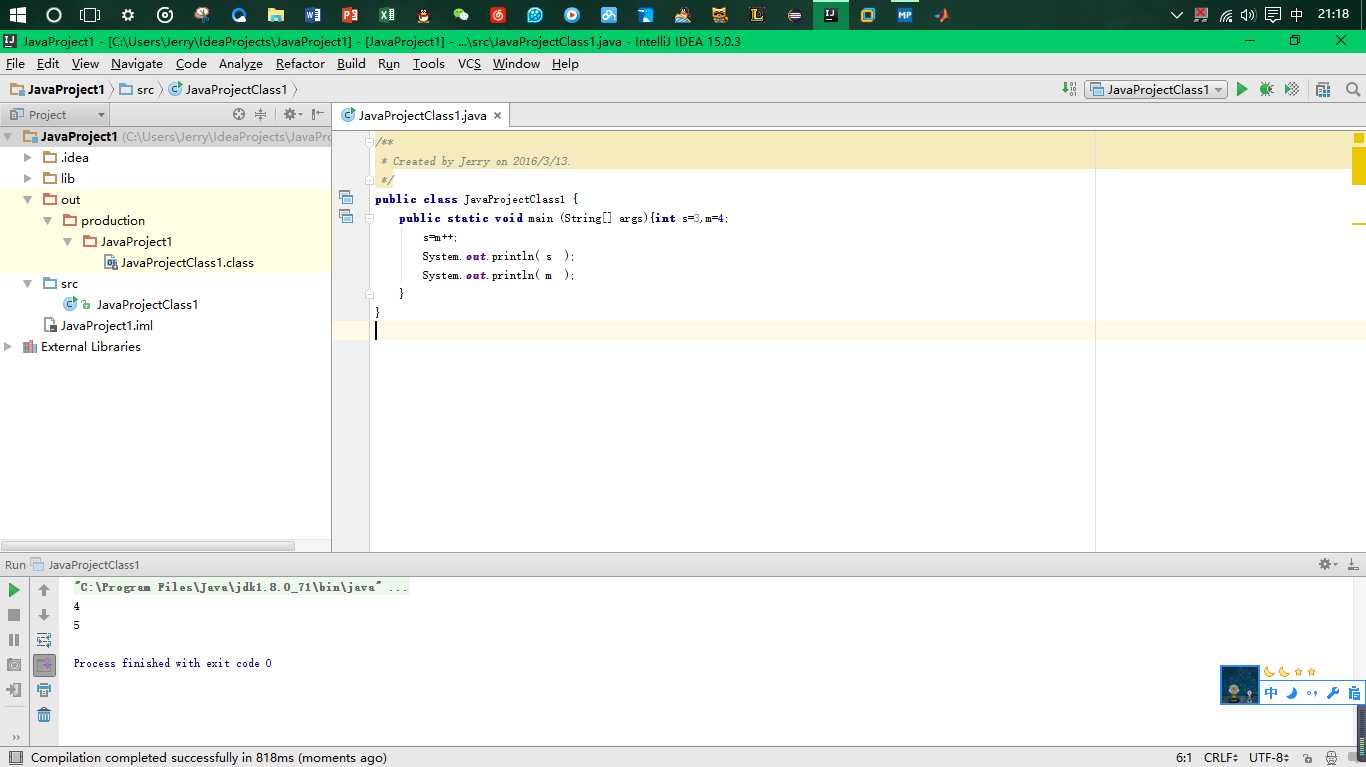This screenshot has height=767, width=1366.
Task: Open the File menu
Action: tap(15, 63)
